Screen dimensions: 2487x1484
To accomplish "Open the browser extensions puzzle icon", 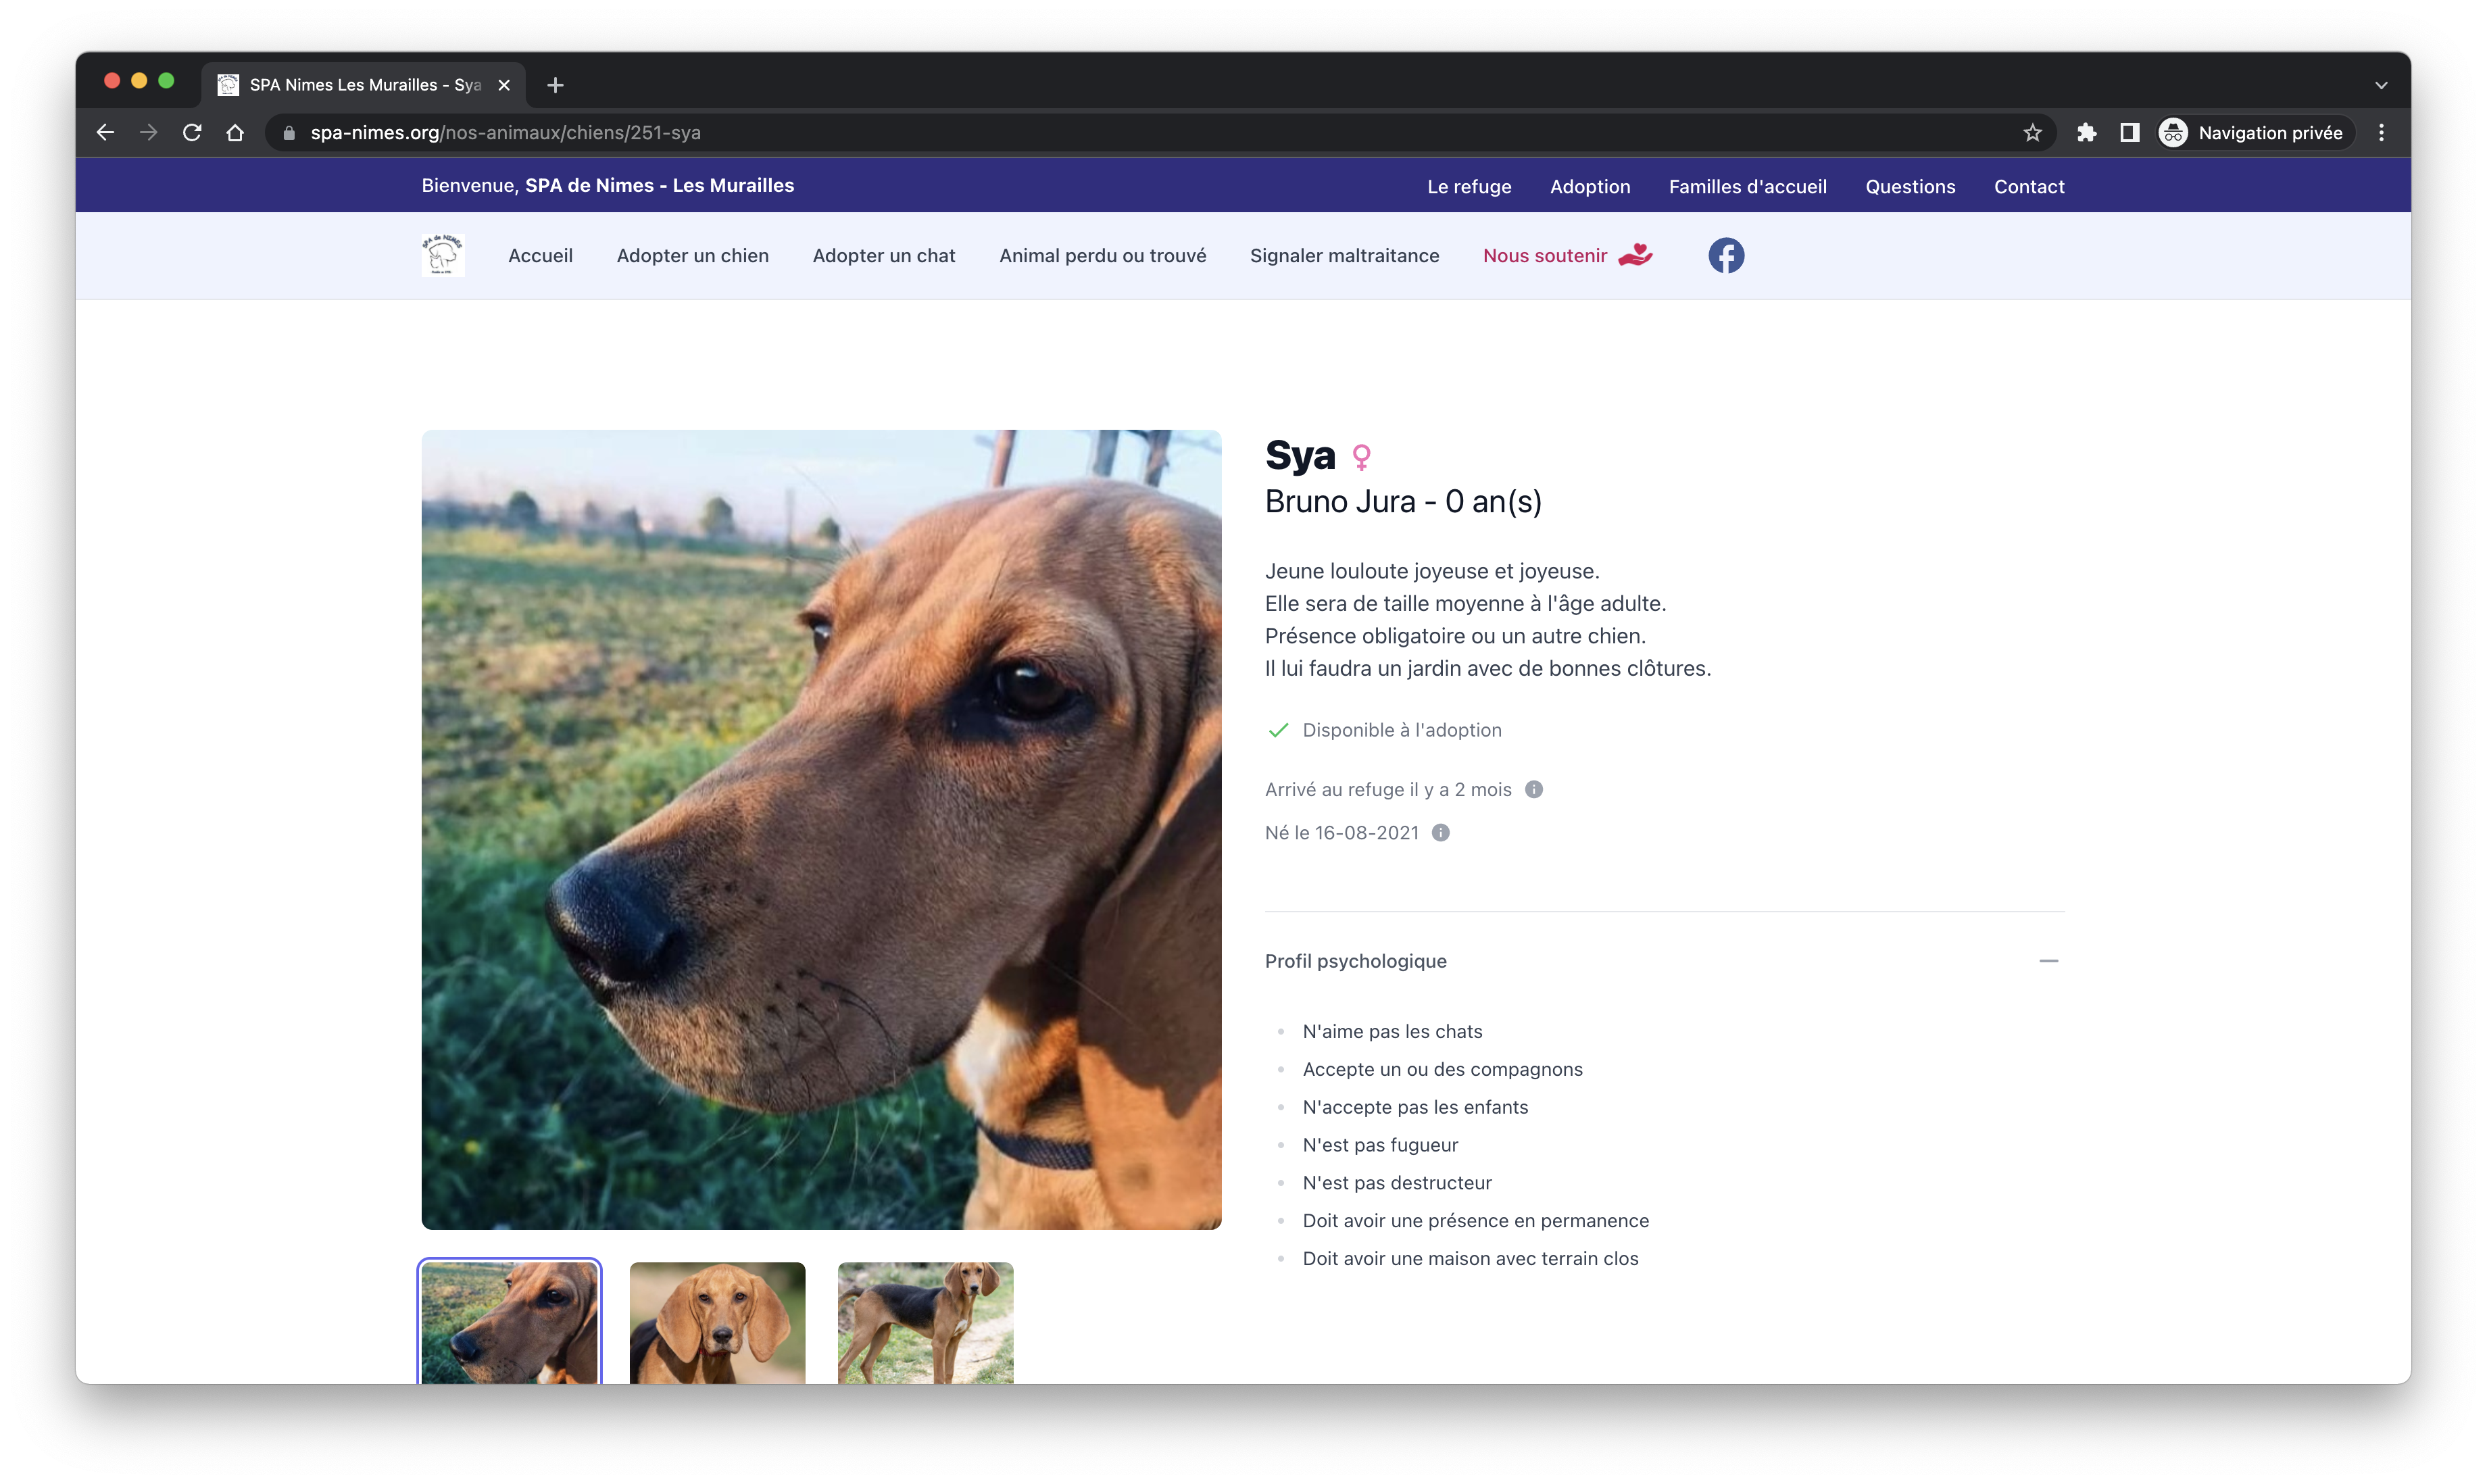I will 2086,133.
